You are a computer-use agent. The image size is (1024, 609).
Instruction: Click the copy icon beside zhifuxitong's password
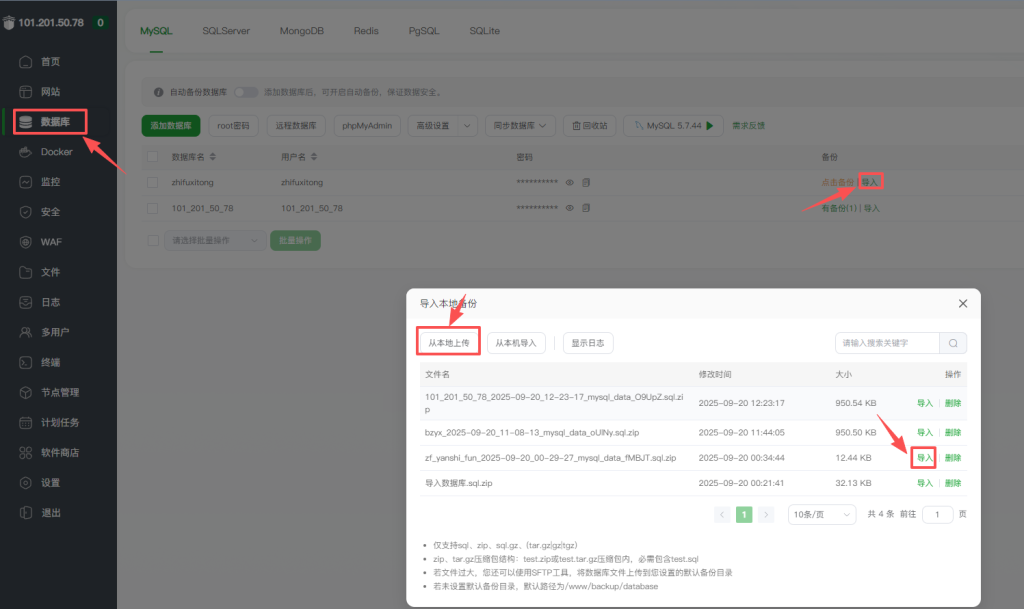point(585,182)
